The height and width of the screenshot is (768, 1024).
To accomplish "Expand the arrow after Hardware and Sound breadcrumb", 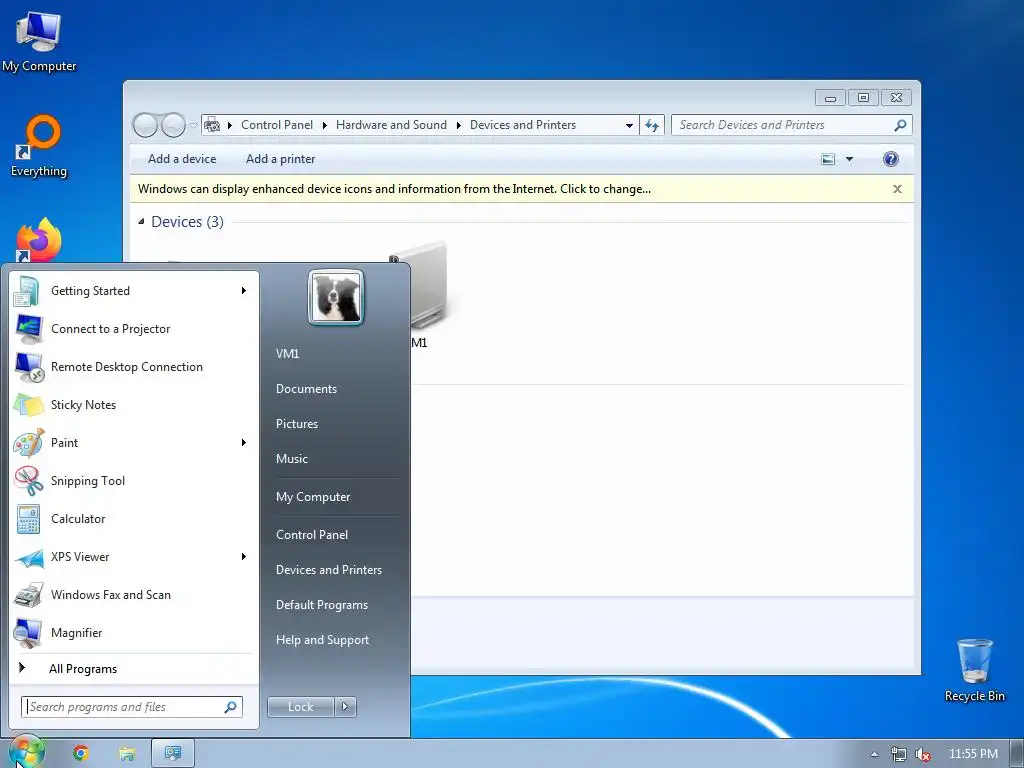I will [458, 125].
